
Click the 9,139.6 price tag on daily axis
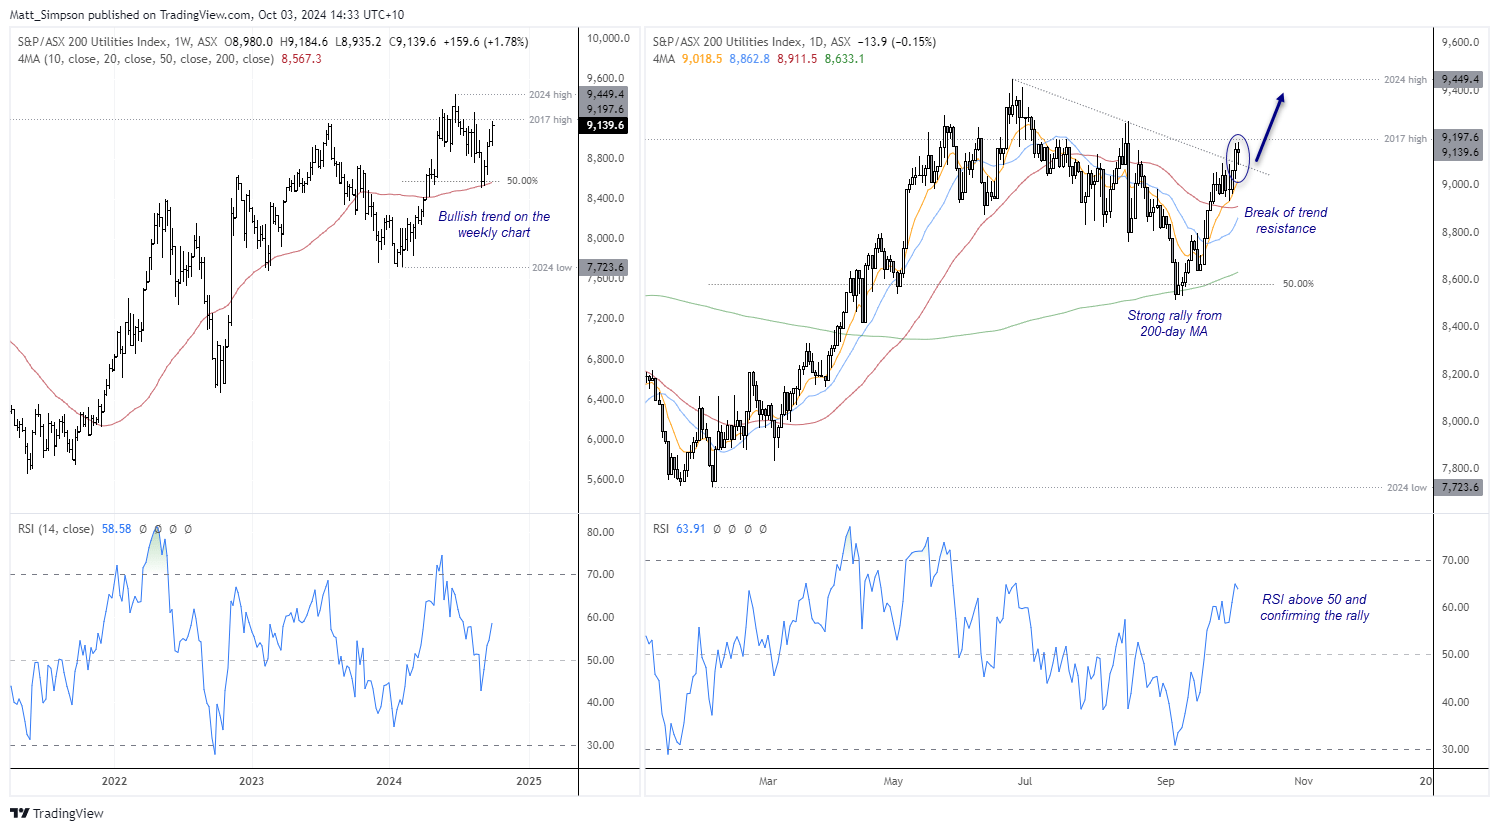tap(1461, 152)
